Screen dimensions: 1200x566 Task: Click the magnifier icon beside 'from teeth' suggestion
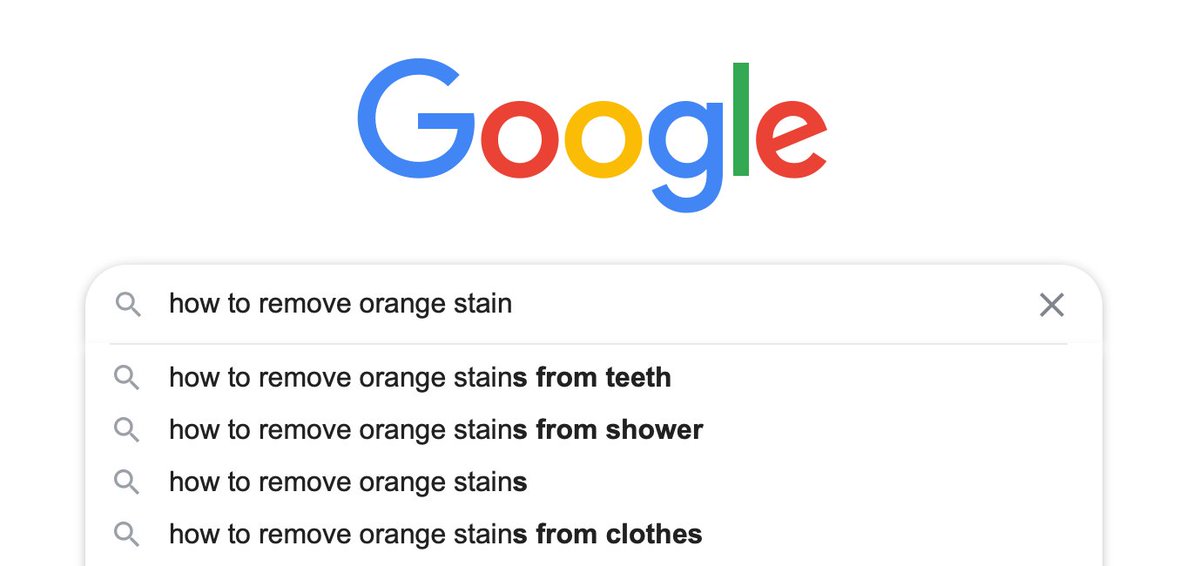click(x=126, y=377)
